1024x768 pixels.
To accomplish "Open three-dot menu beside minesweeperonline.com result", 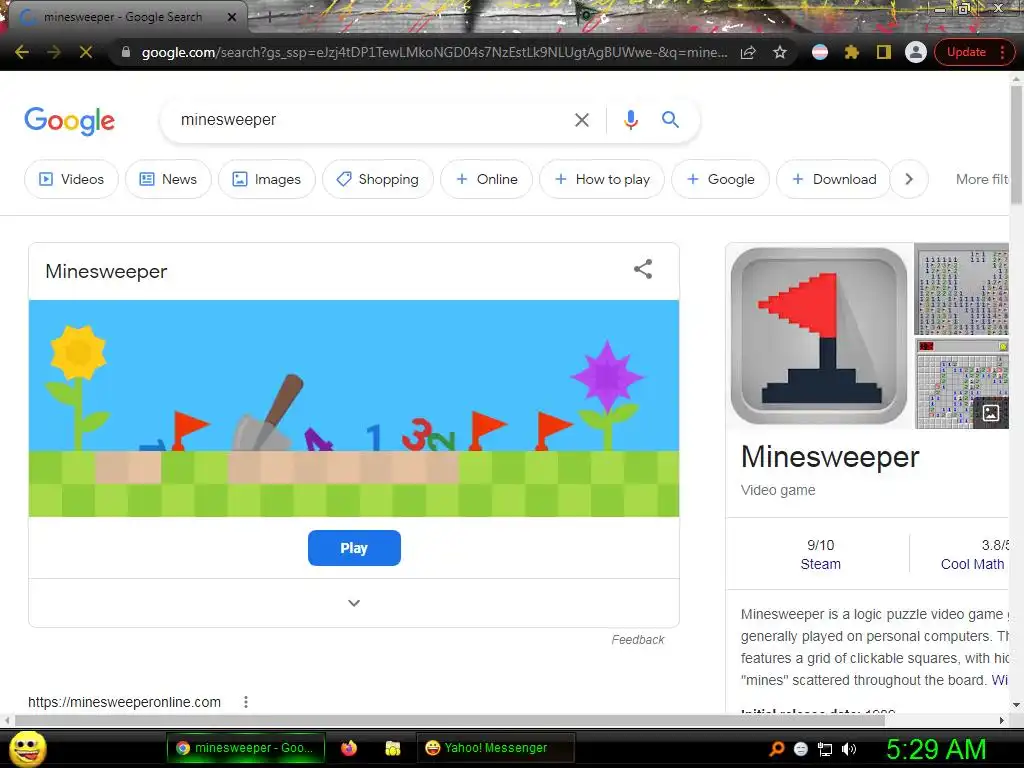I will click(246, 702).
